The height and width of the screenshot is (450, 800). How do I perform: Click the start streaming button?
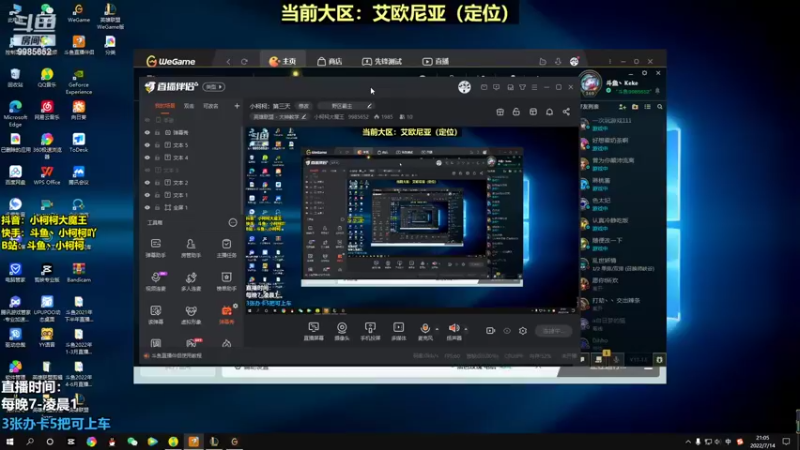tap(554, 331)
